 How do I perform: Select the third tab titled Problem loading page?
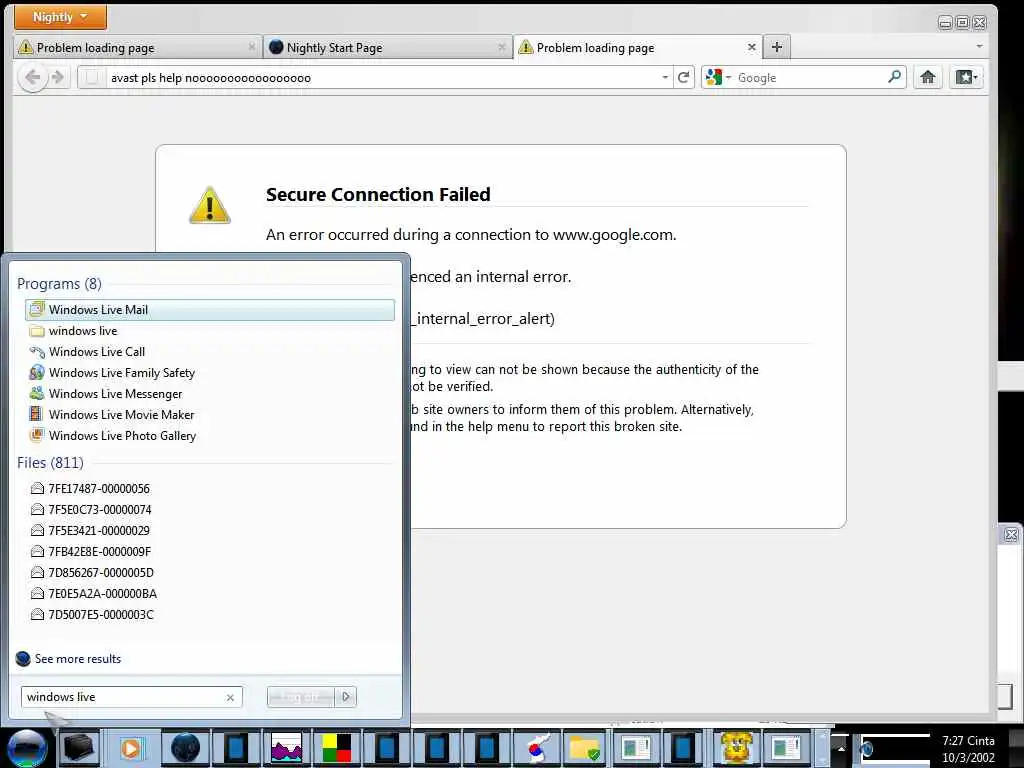click(638, 48)
